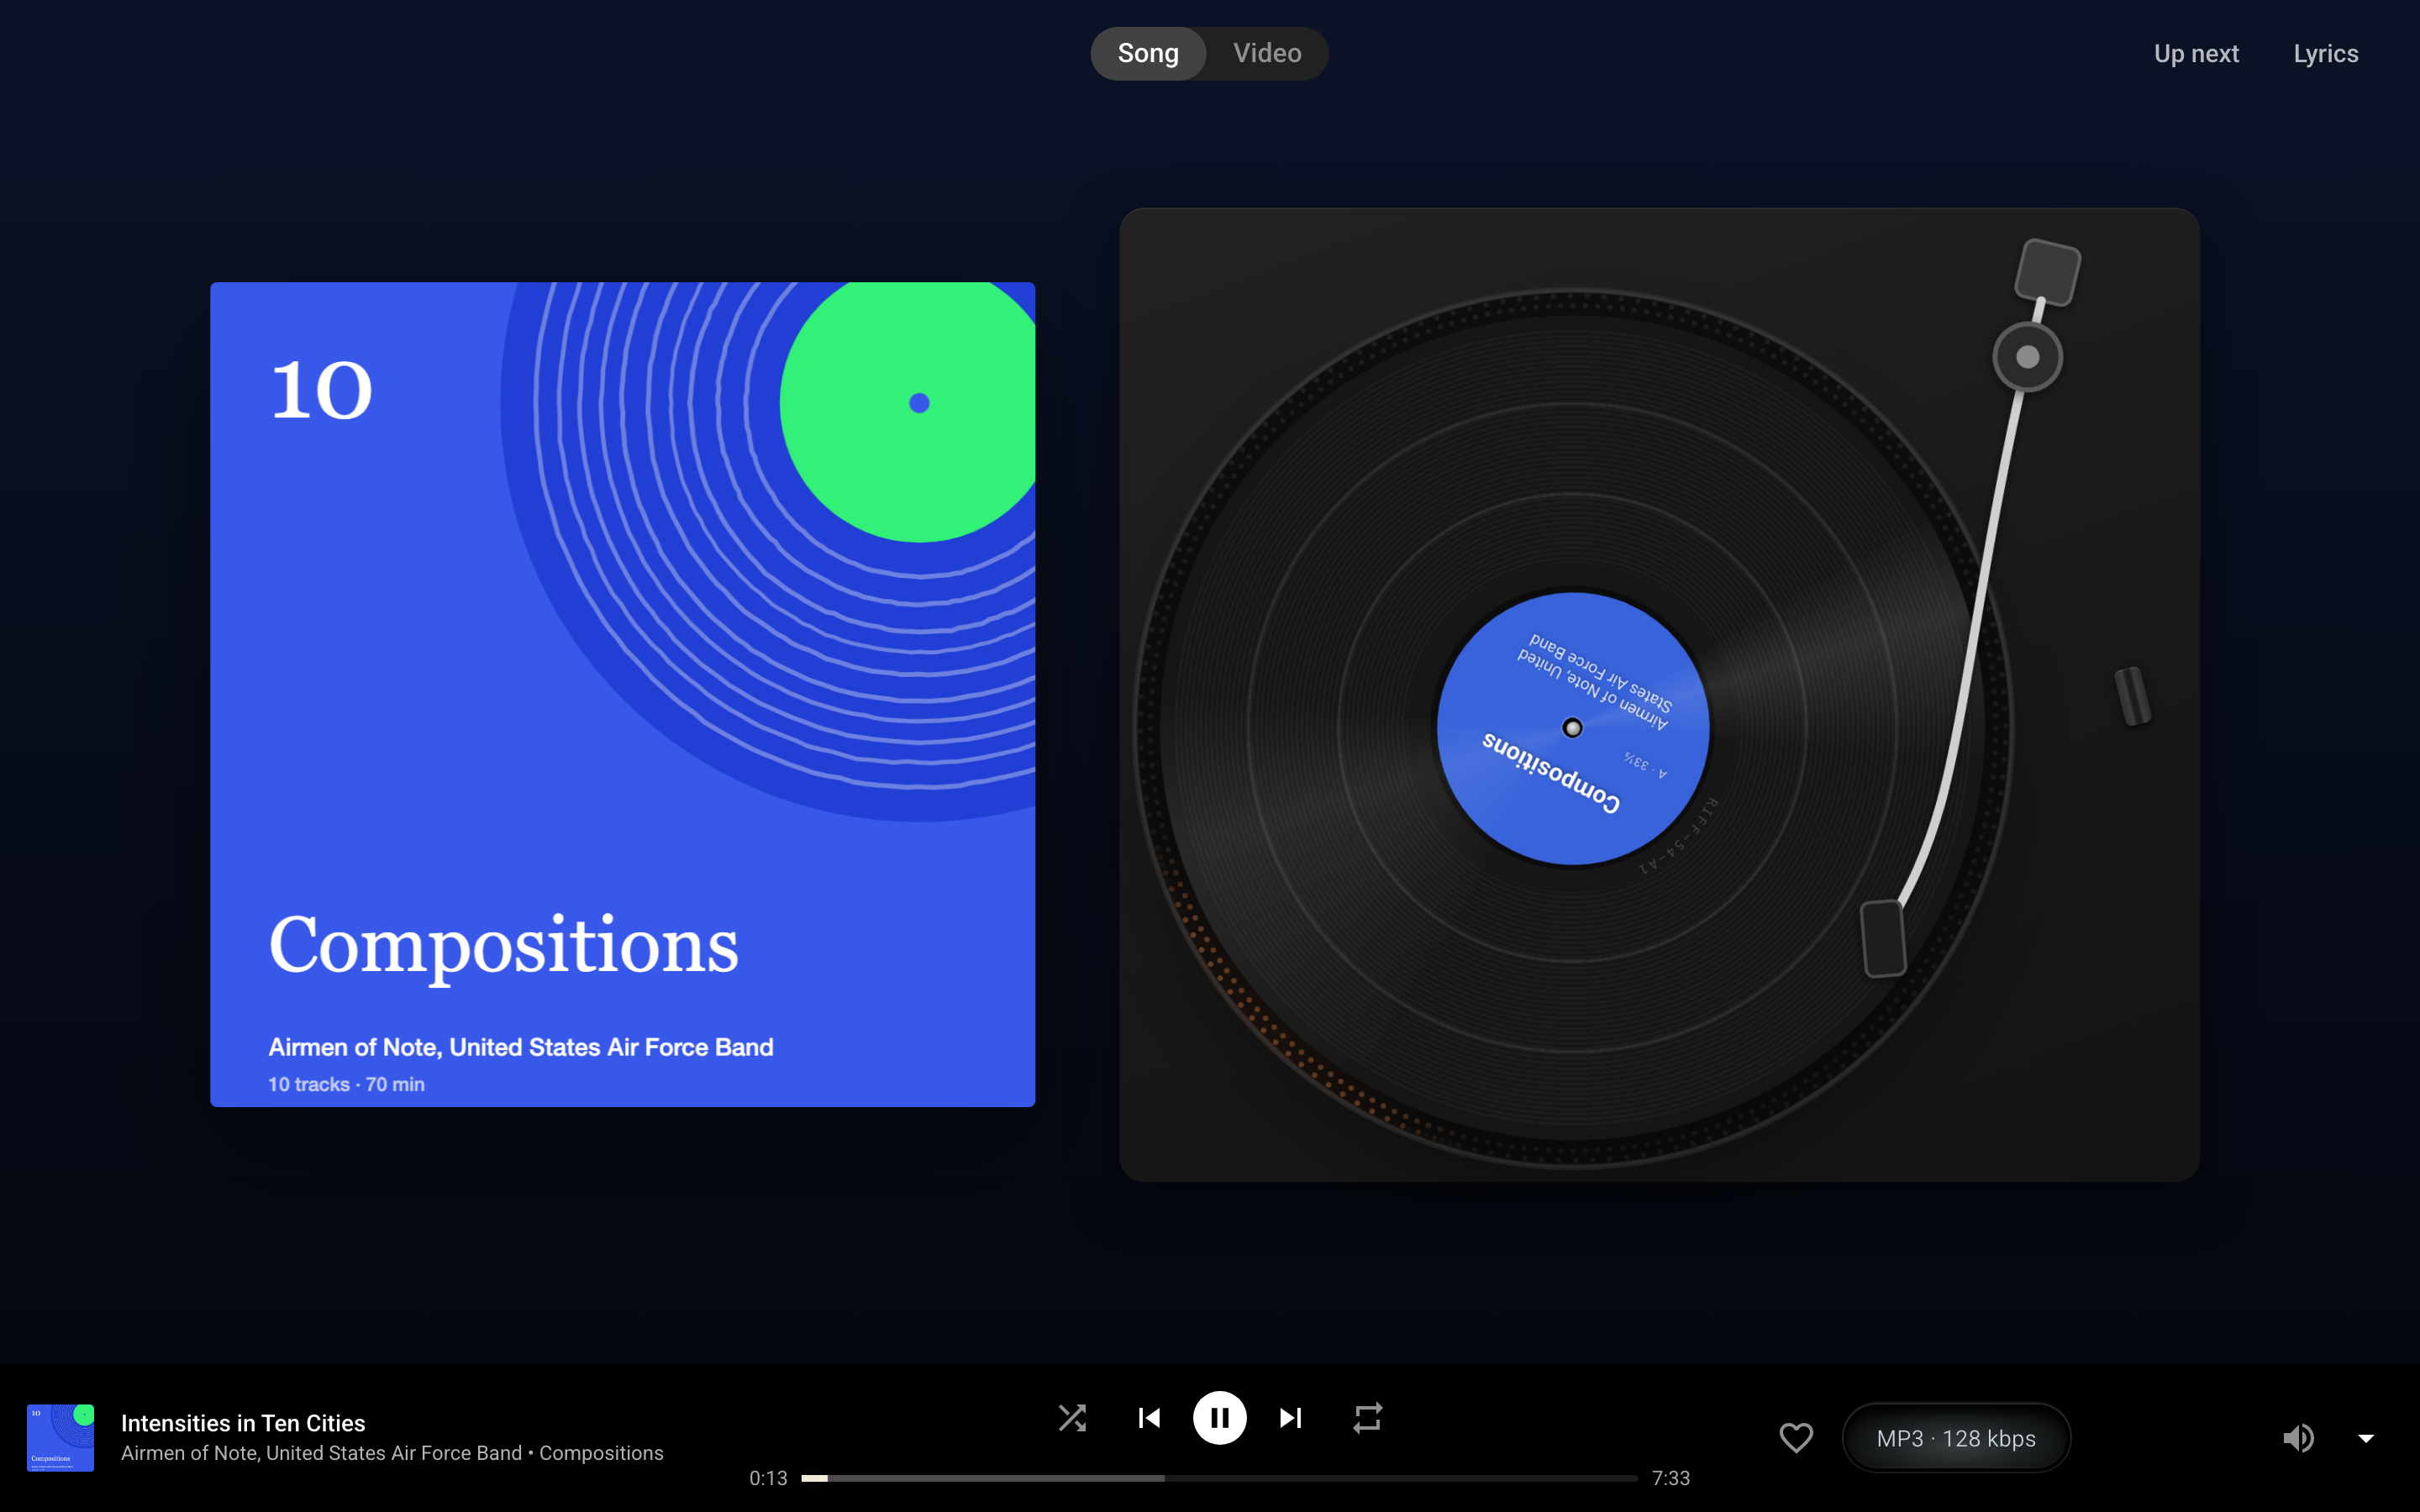Screen dimensions: 2420x1512
Task: Like the song with heart icon
Action: tap(1796, 1438)
